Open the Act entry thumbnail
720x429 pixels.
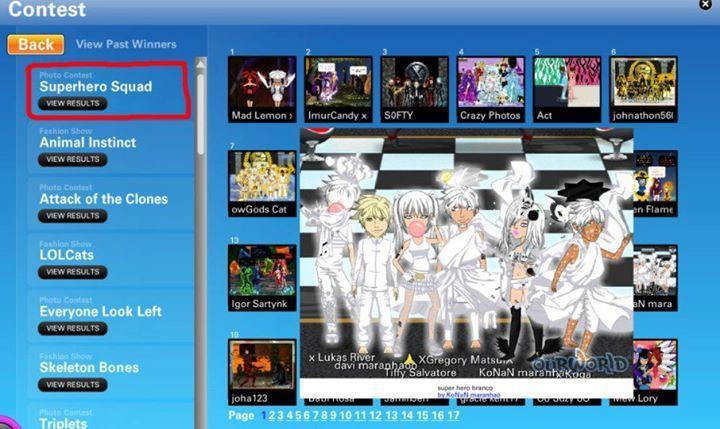click(567, 90)
